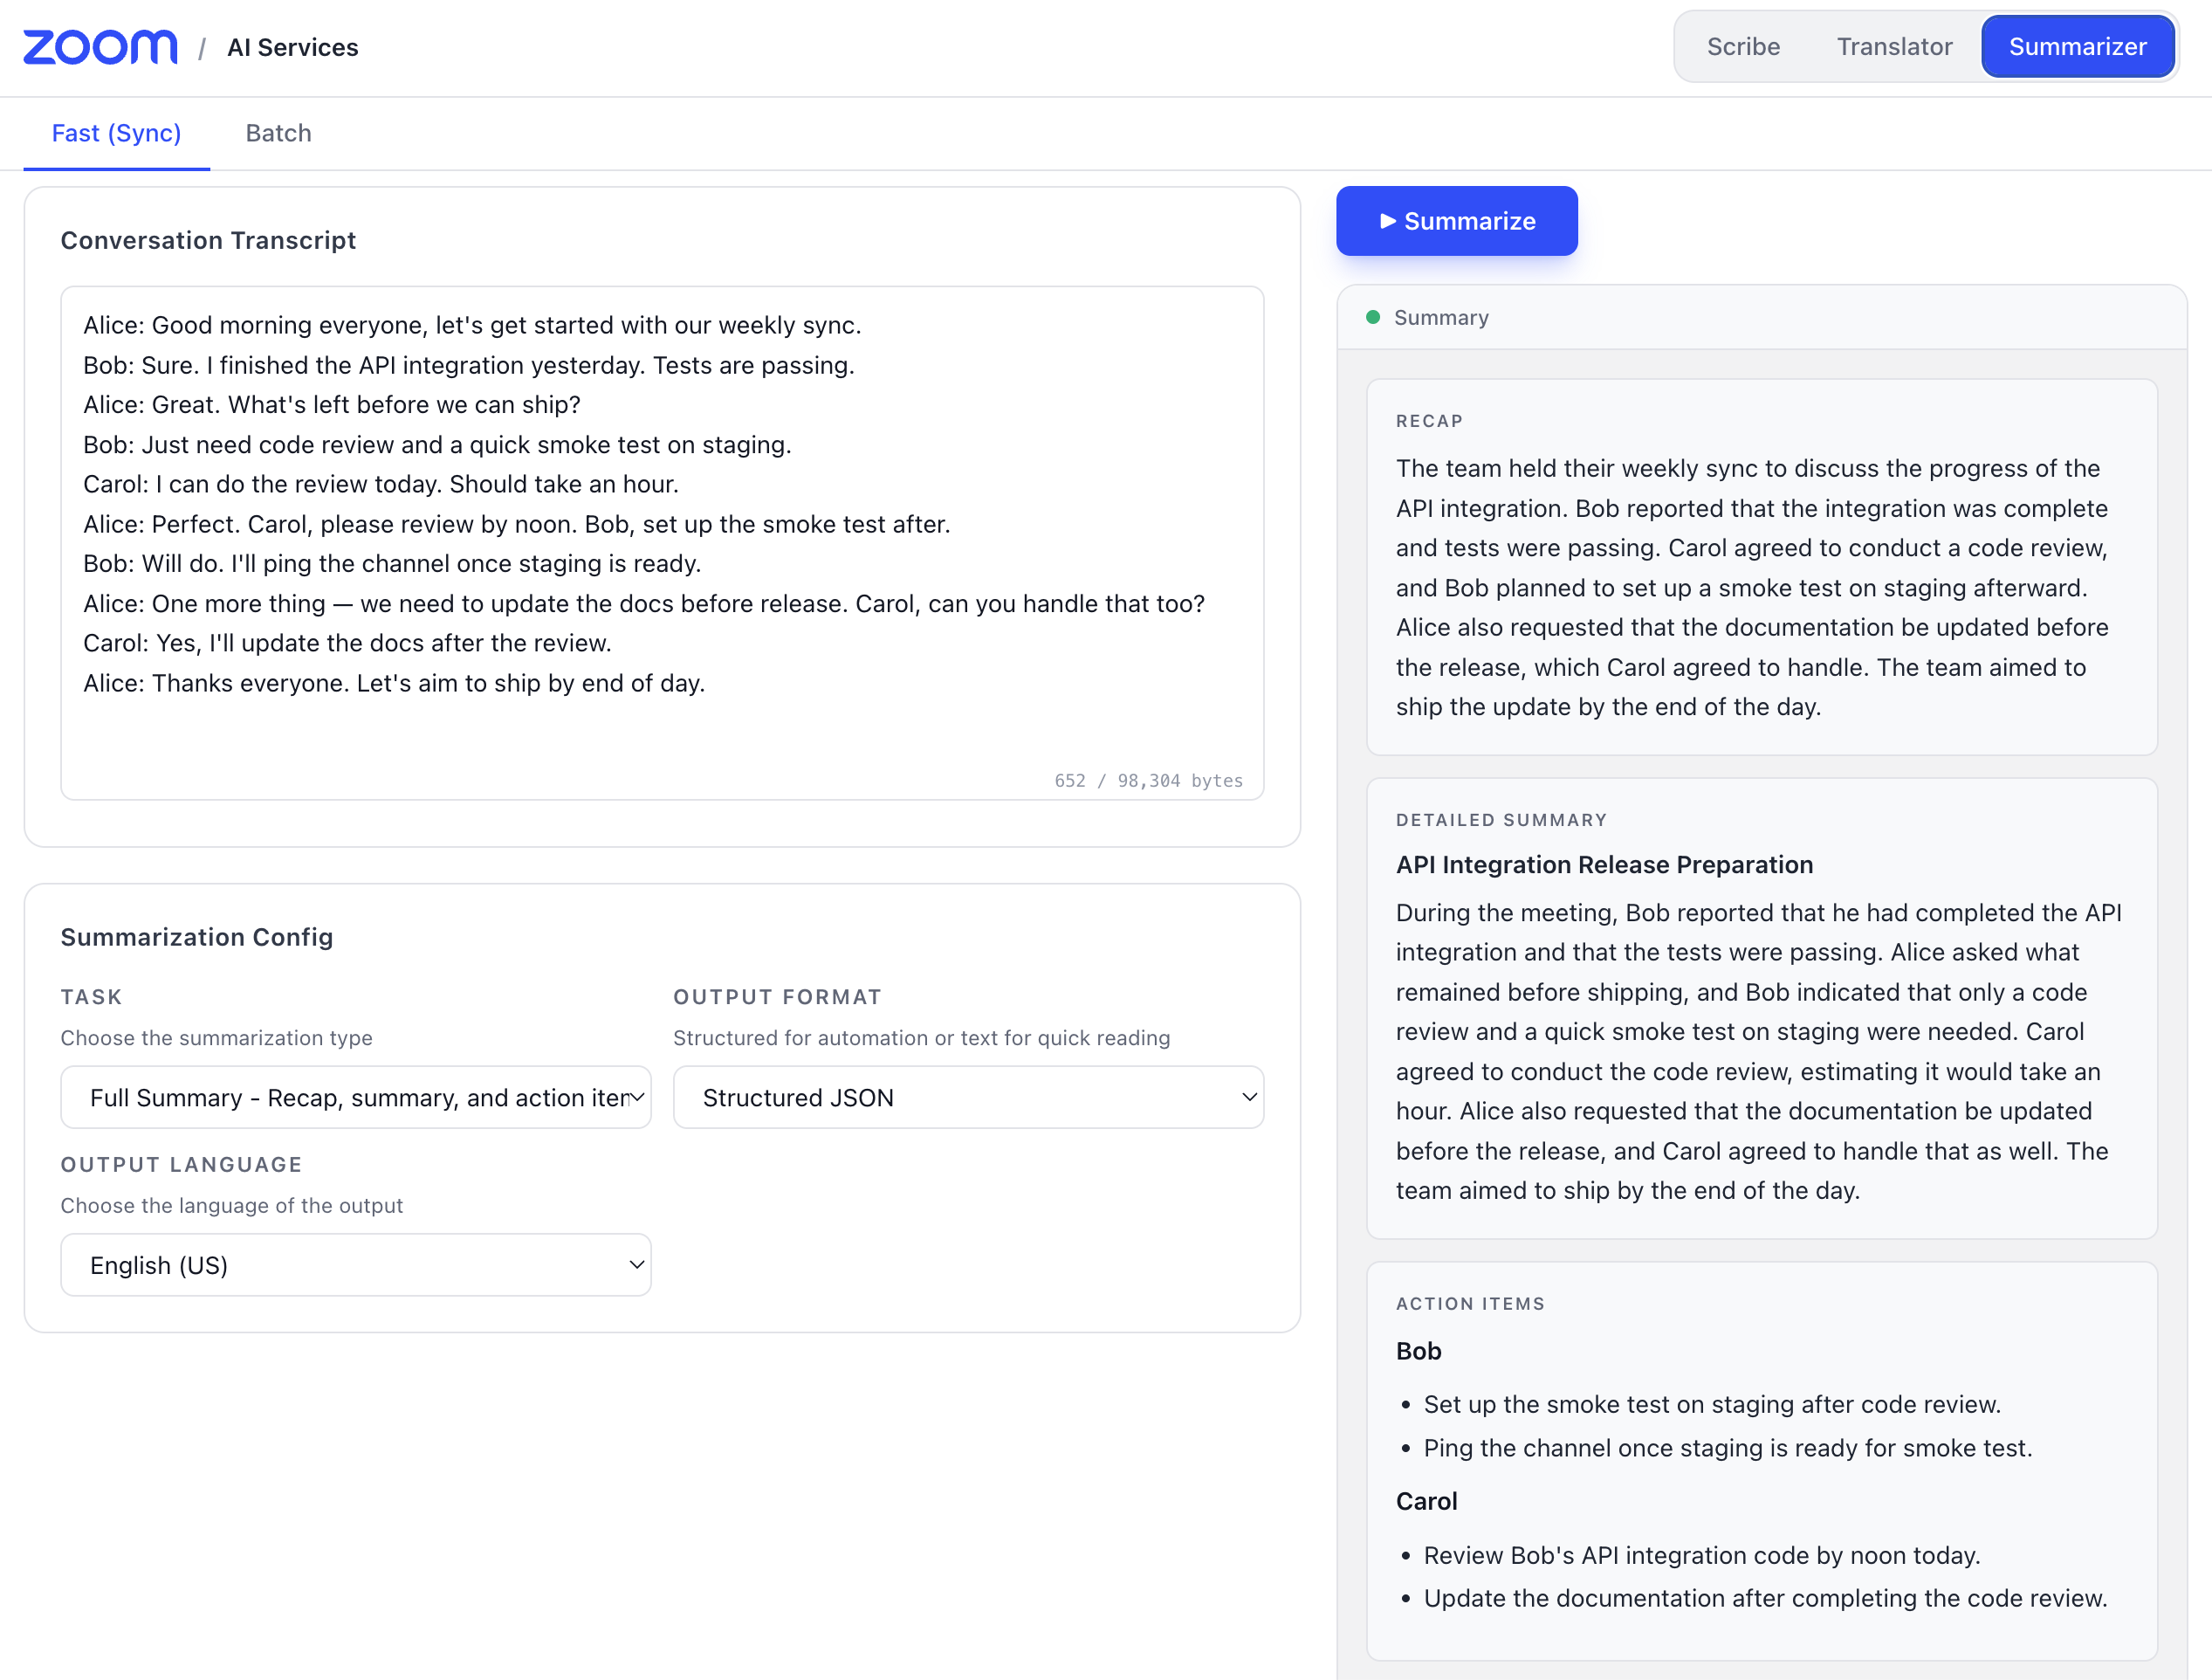Click transcript line 'Alice: Good morning everyone'

click(472, 325)
